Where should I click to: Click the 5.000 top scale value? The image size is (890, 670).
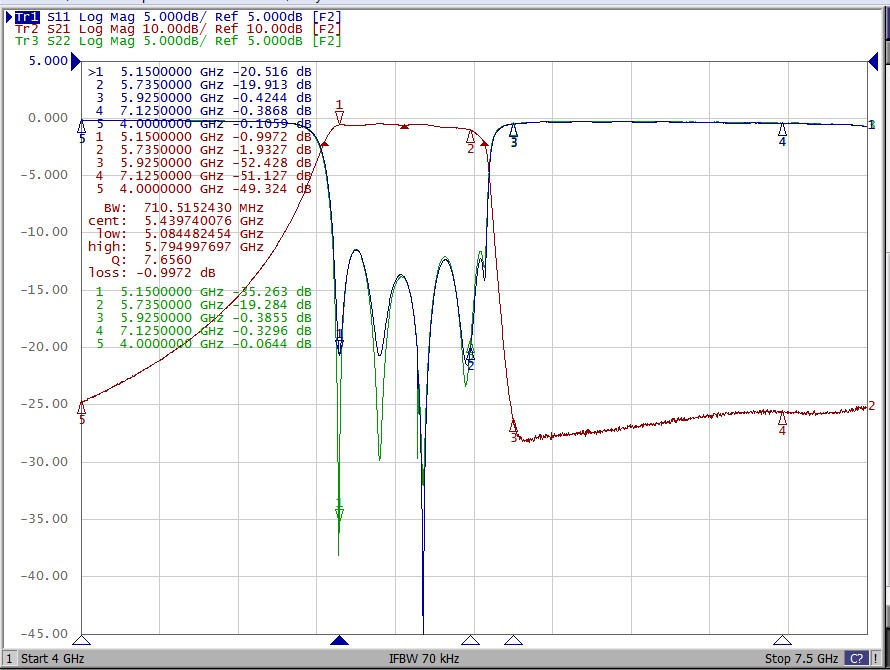[x=48, y=61]
